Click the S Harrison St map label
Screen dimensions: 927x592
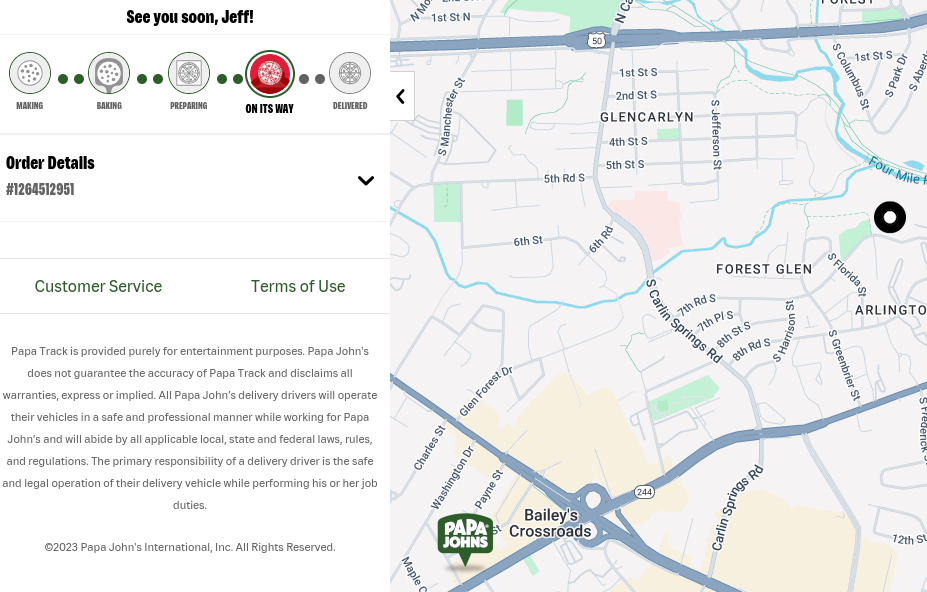[785, 331]
